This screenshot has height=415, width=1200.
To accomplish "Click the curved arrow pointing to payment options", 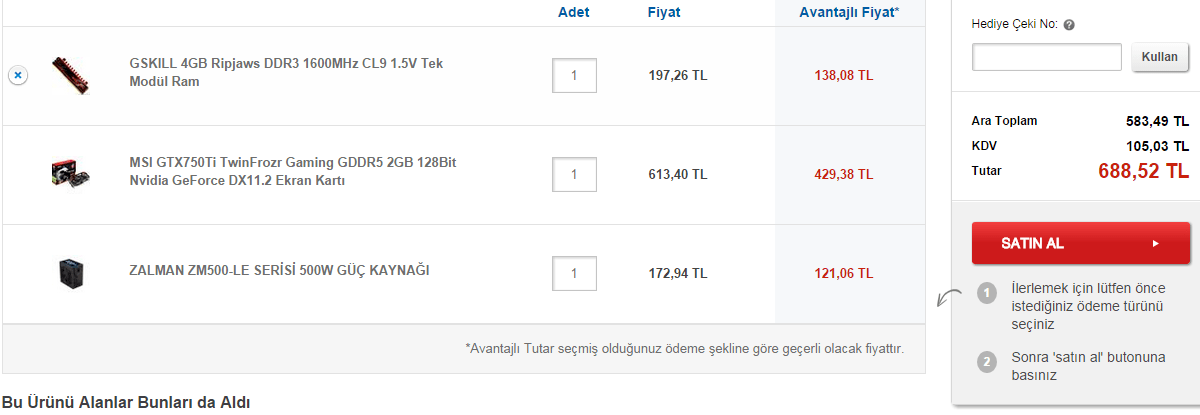I will (946, 297).
